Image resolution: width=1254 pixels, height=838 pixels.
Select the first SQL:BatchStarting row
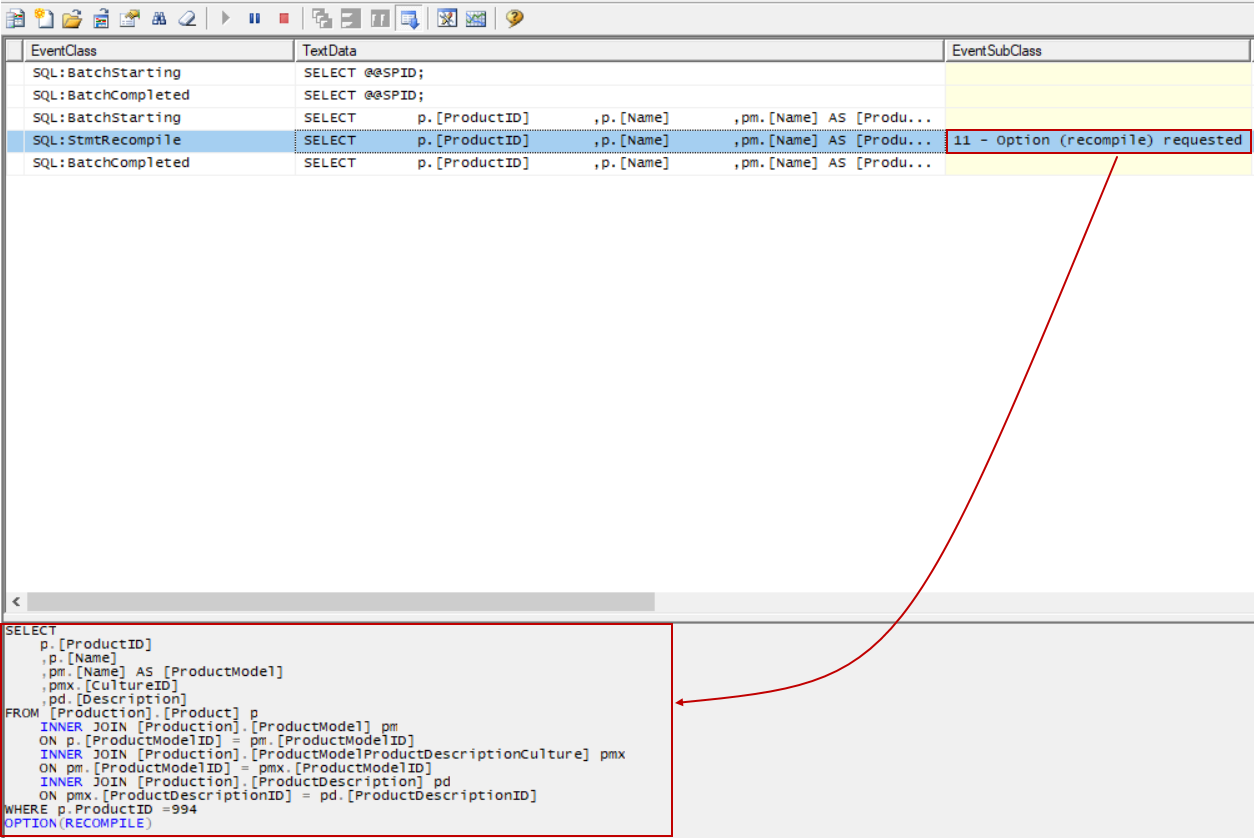[106, 73]
